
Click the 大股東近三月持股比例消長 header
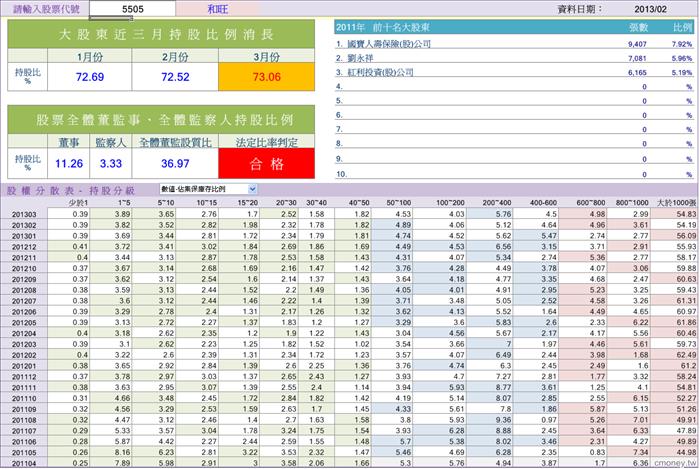(x=161, y=34)
